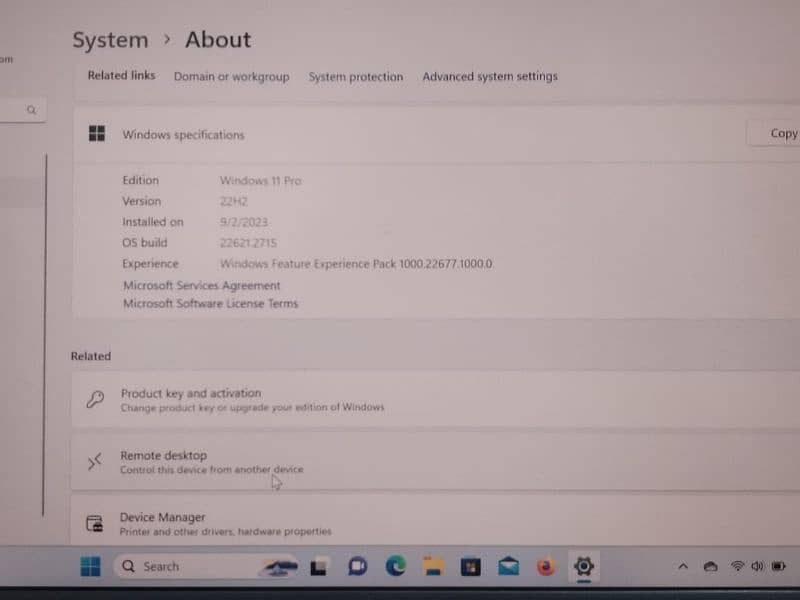800x600 pixels.
Task: Click the Task View taskbar icon
Action: pos(320,567)
